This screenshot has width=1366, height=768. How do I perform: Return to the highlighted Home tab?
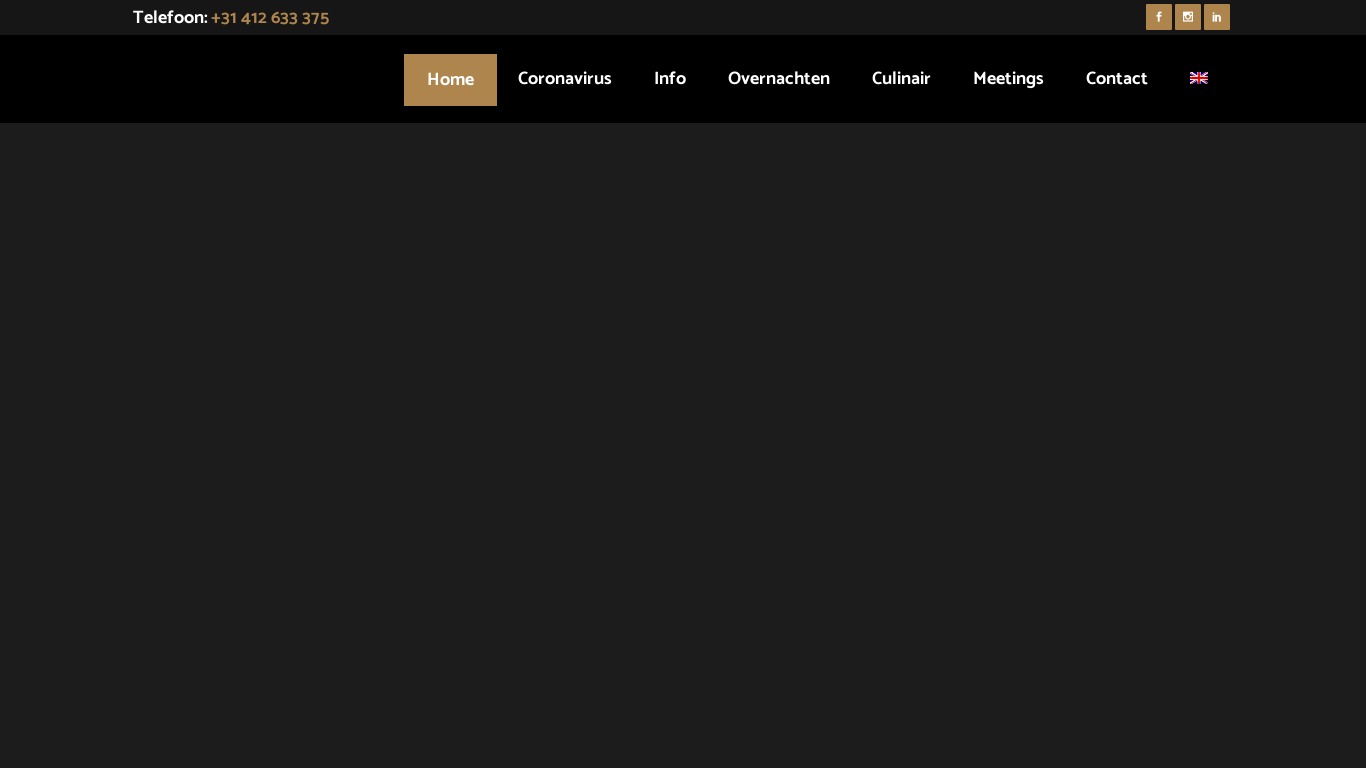[450, 80]
